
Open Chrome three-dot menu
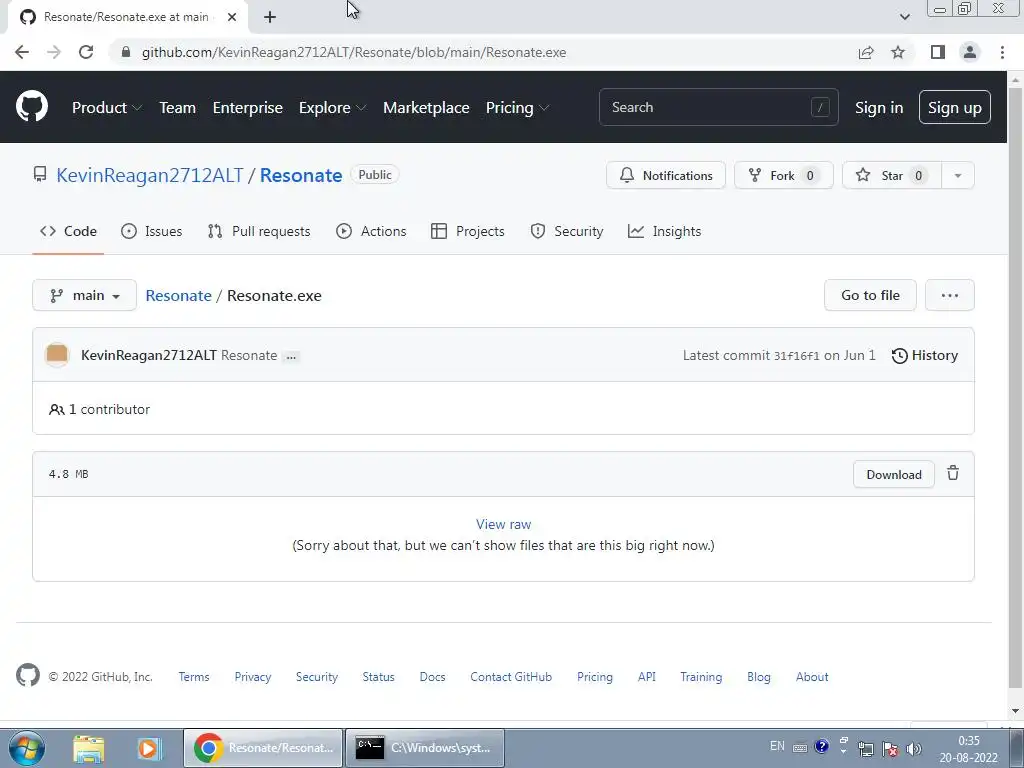(1002, 52)
